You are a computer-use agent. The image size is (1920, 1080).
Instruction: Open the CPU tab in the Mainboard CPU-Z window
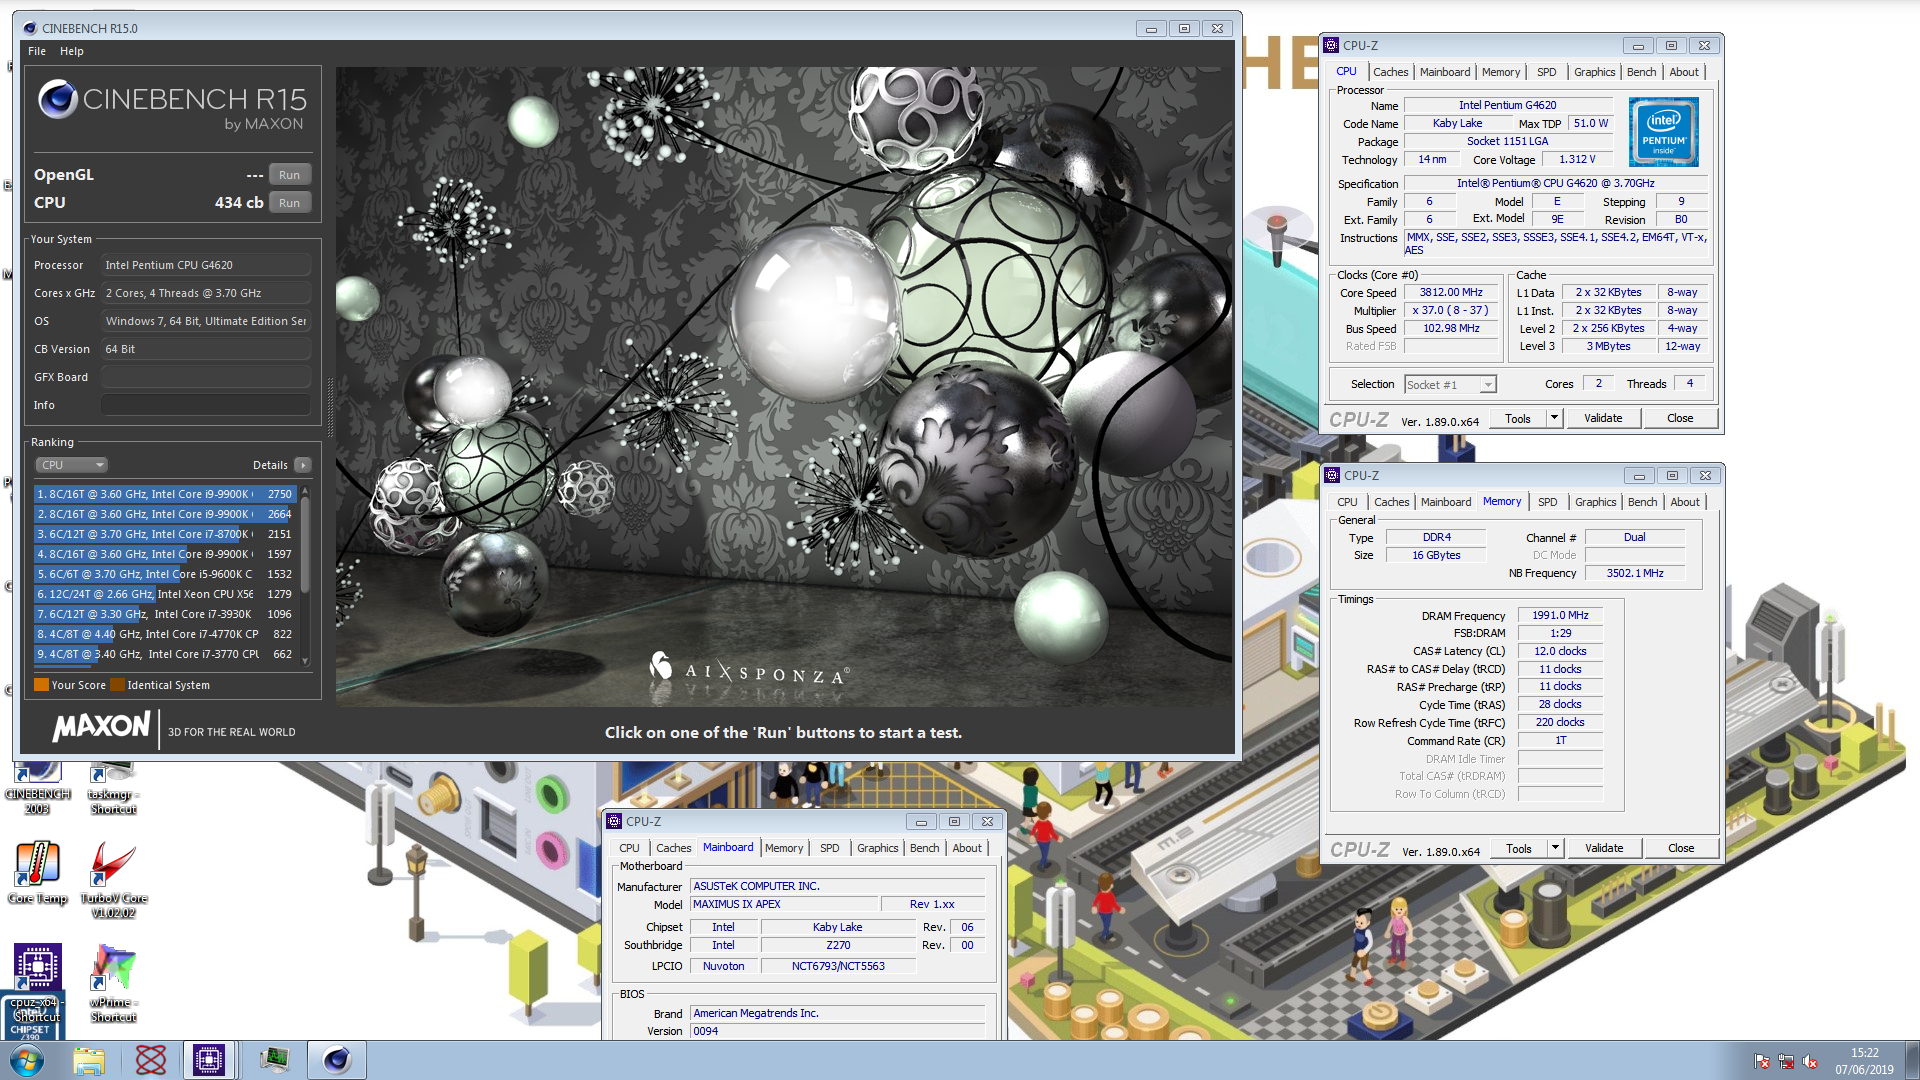(x=629, y=848)
